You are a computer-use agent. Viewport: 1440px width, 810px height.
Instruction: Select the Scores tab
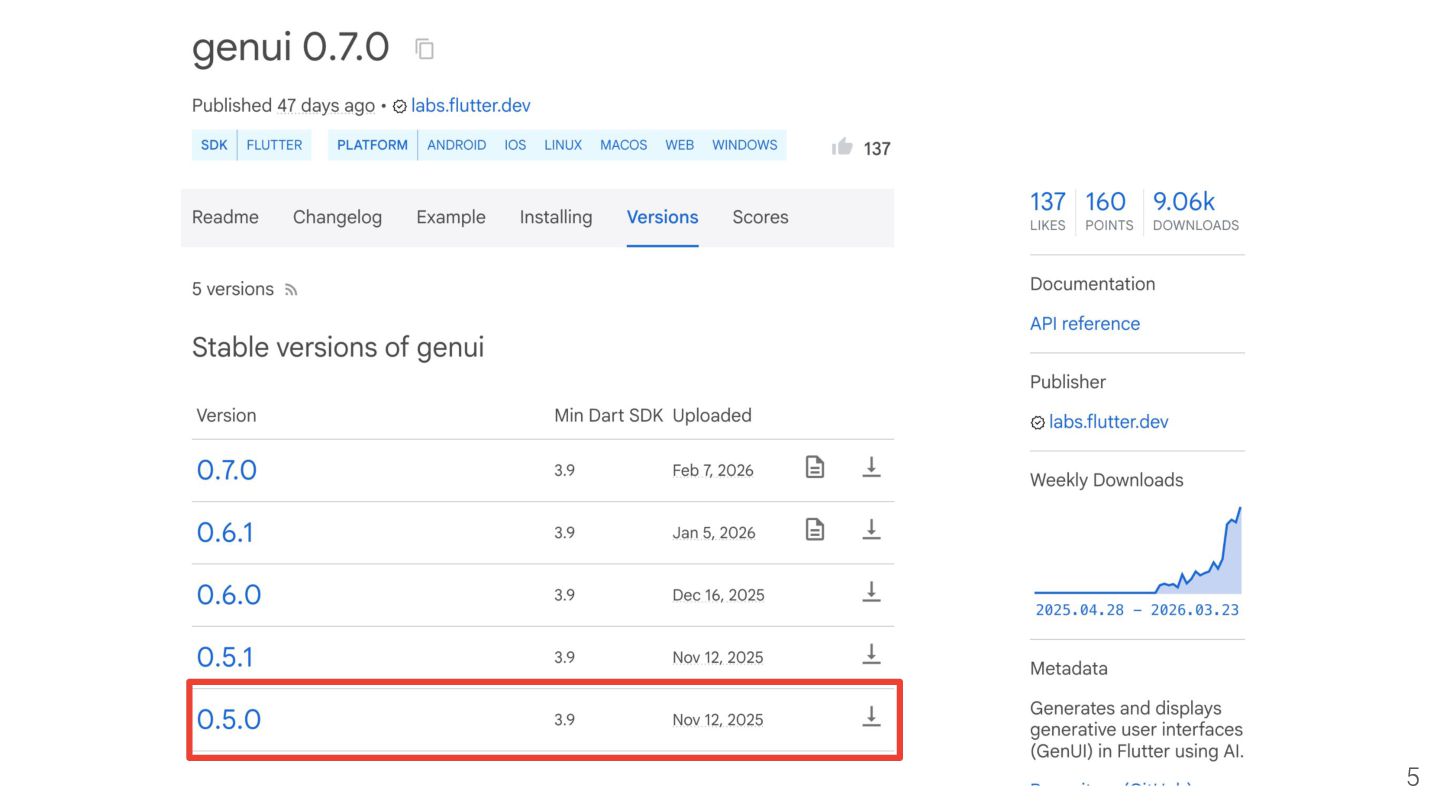click(x=760, y=217)
